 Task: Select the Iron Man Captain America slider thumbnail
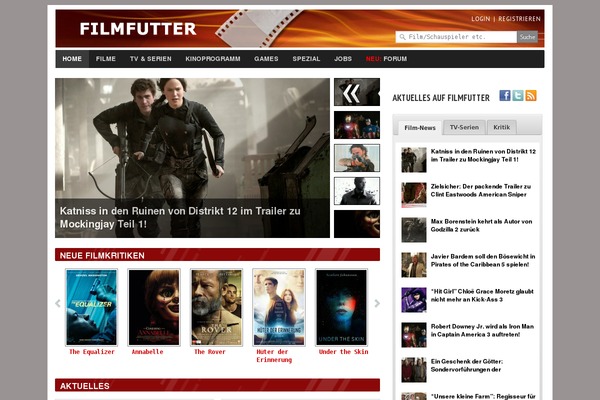[x=357, y=125]
